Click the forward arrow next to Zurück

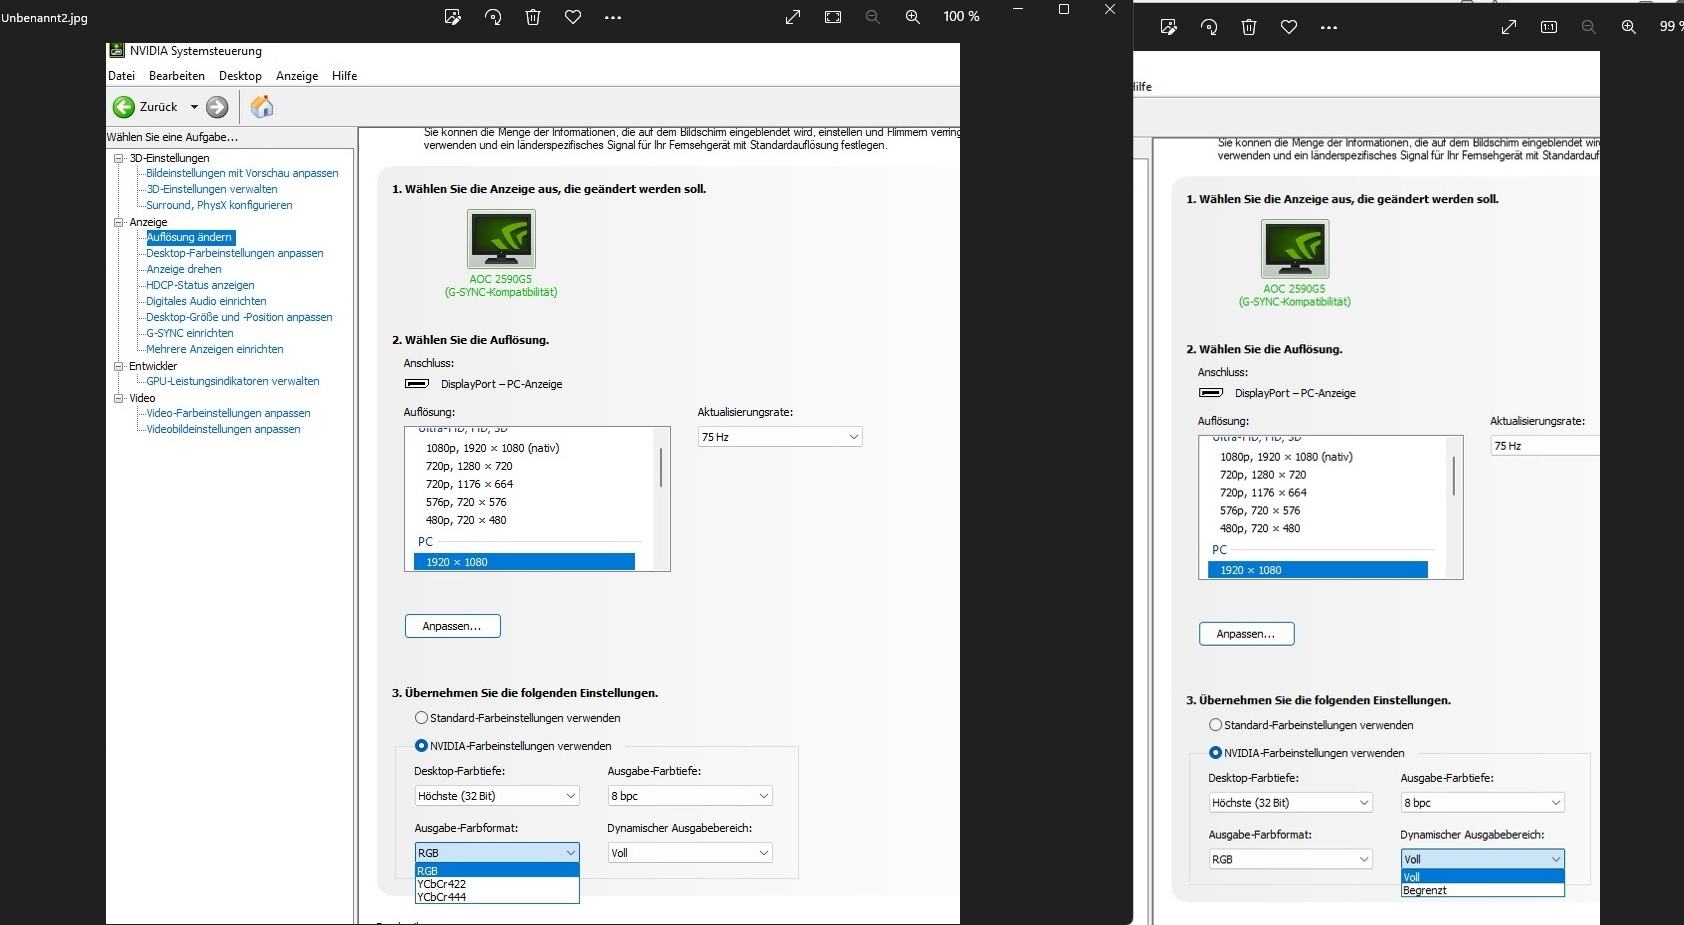click(x=217, y=107)
